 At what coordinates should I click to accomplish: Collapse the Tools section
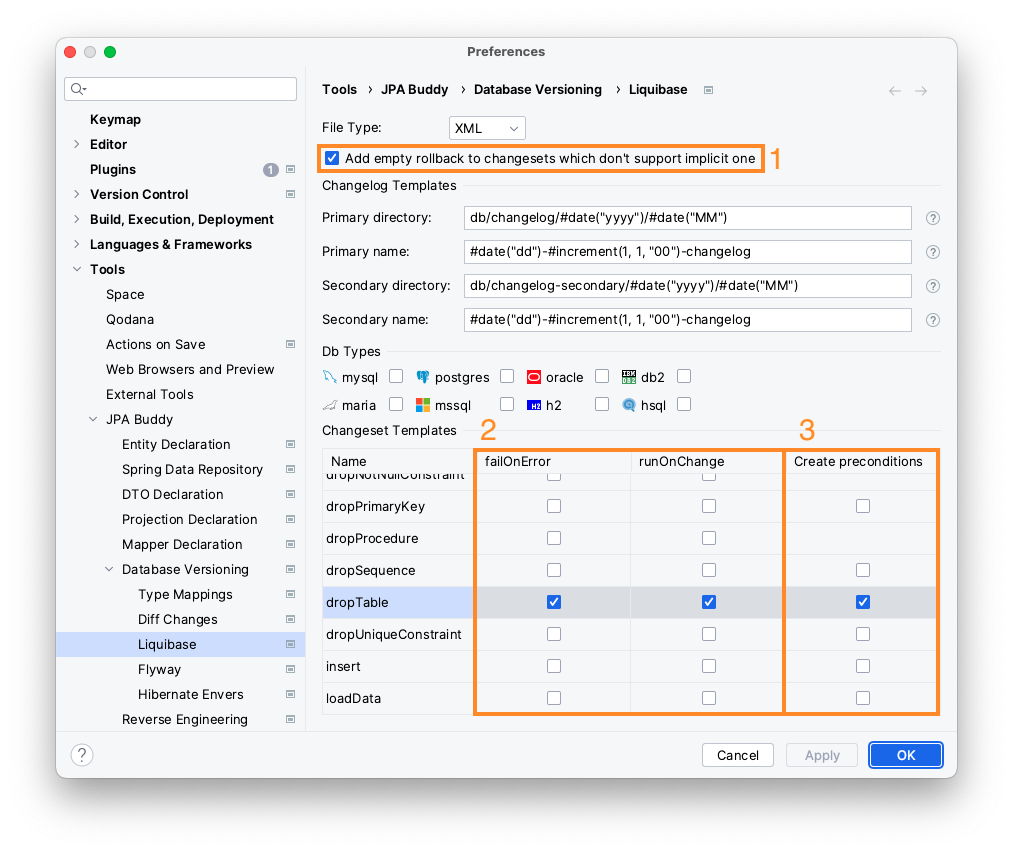[77, 269]
